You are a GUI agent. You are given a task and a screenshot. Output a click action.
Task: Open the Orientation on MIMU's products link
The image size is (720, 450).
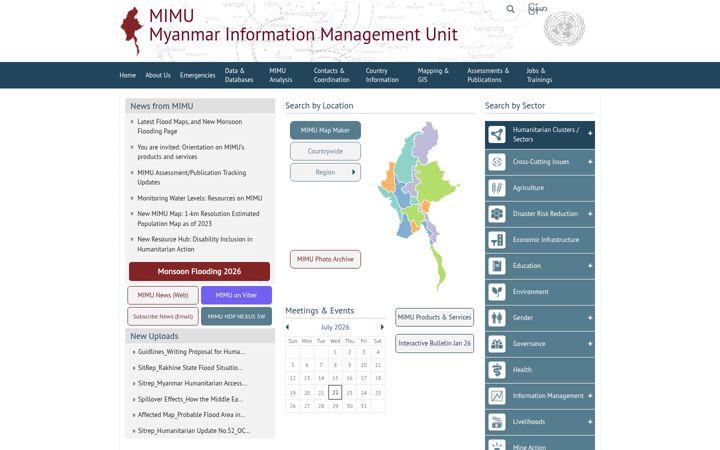pyautogui.click(x=191, y=152)
